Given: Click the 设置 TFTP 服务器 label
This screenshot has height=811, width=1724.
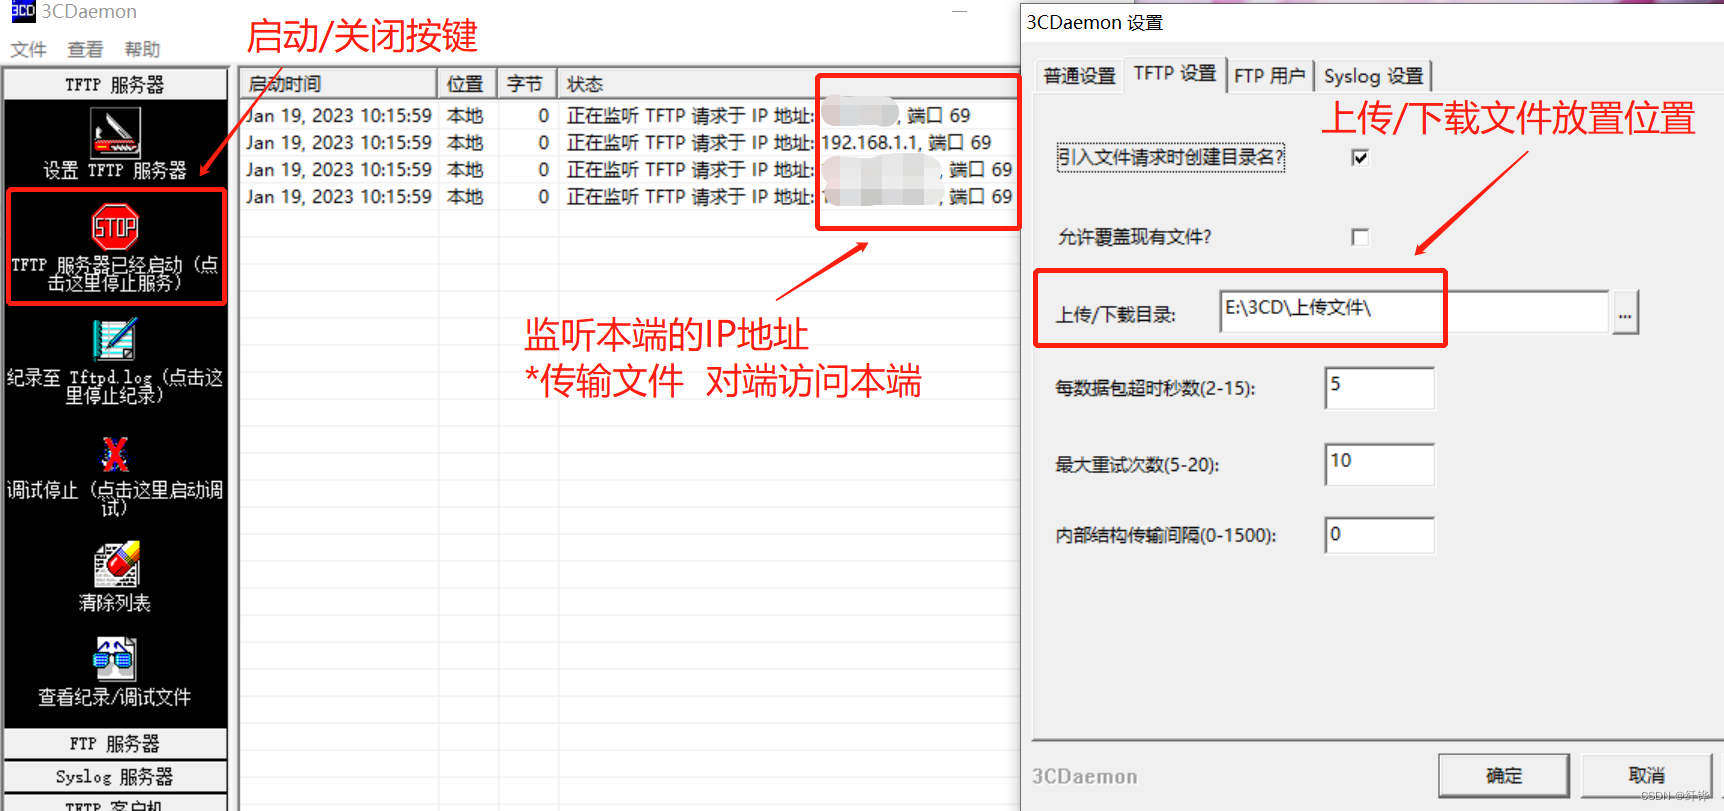Looking at the screenshot, I should 115,170.
